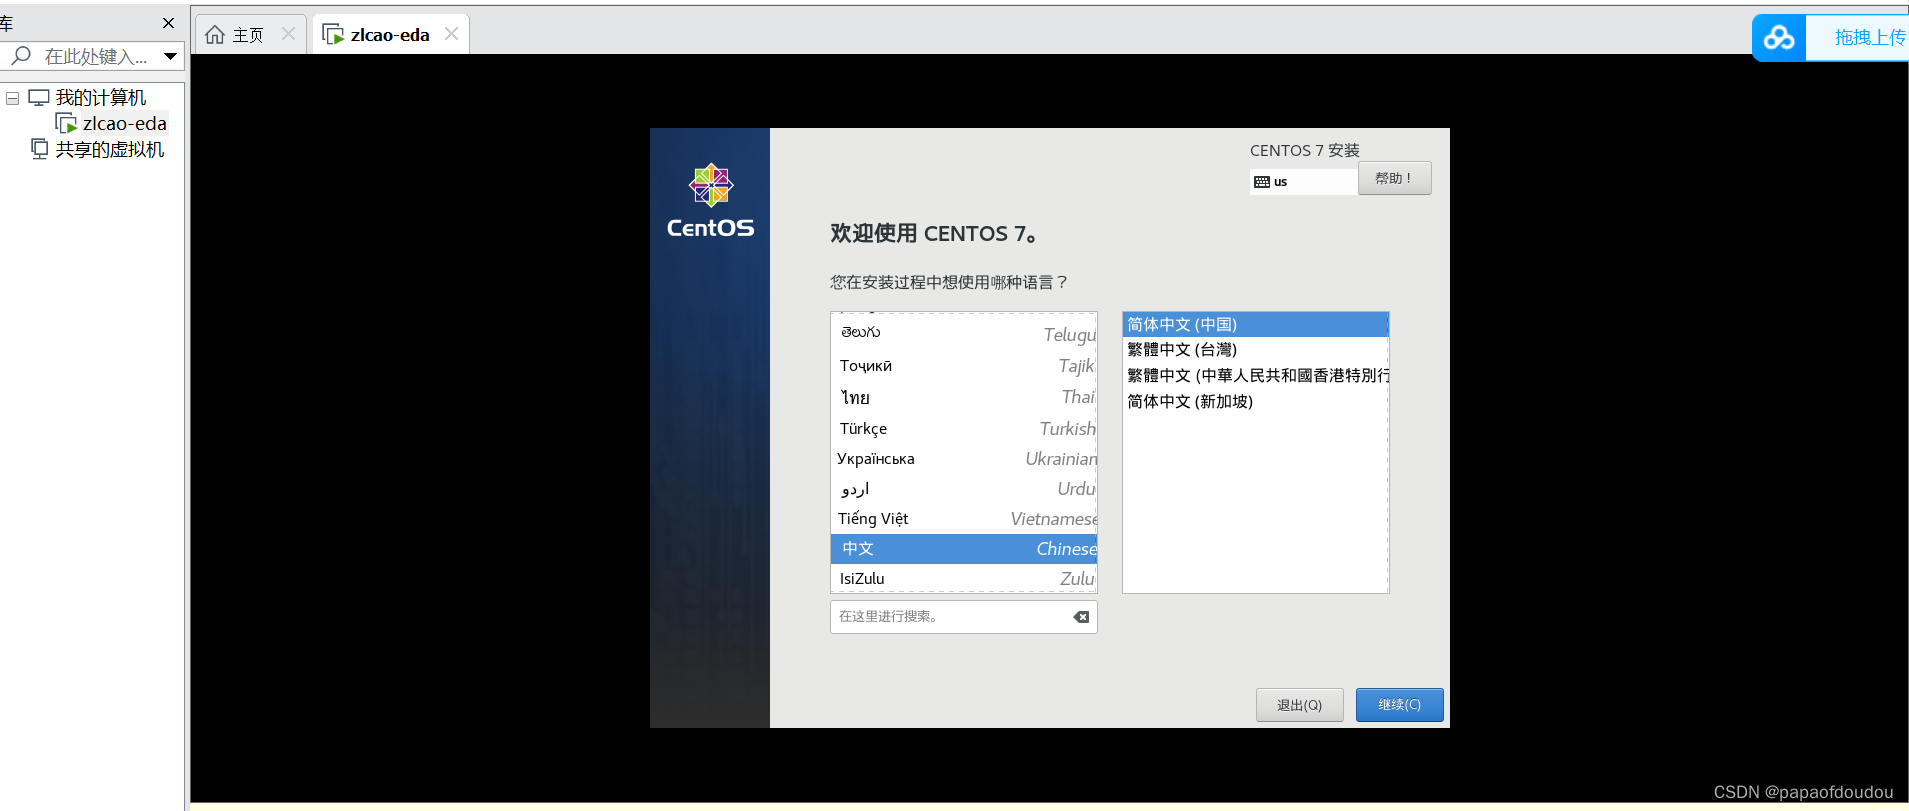Select 我的计算机 in the library tree
Image resolution: width=1909 pixels, height=811 pixels.
pos(100,98)
